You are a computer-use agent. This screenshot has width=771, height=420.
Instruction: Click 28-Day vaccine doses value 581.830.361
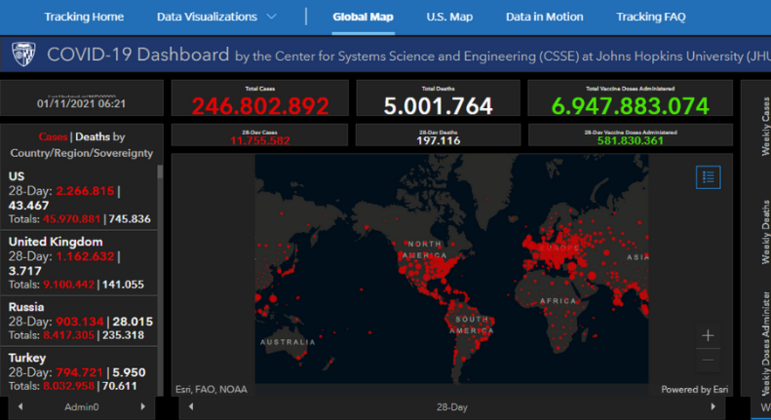coord(630,141)
